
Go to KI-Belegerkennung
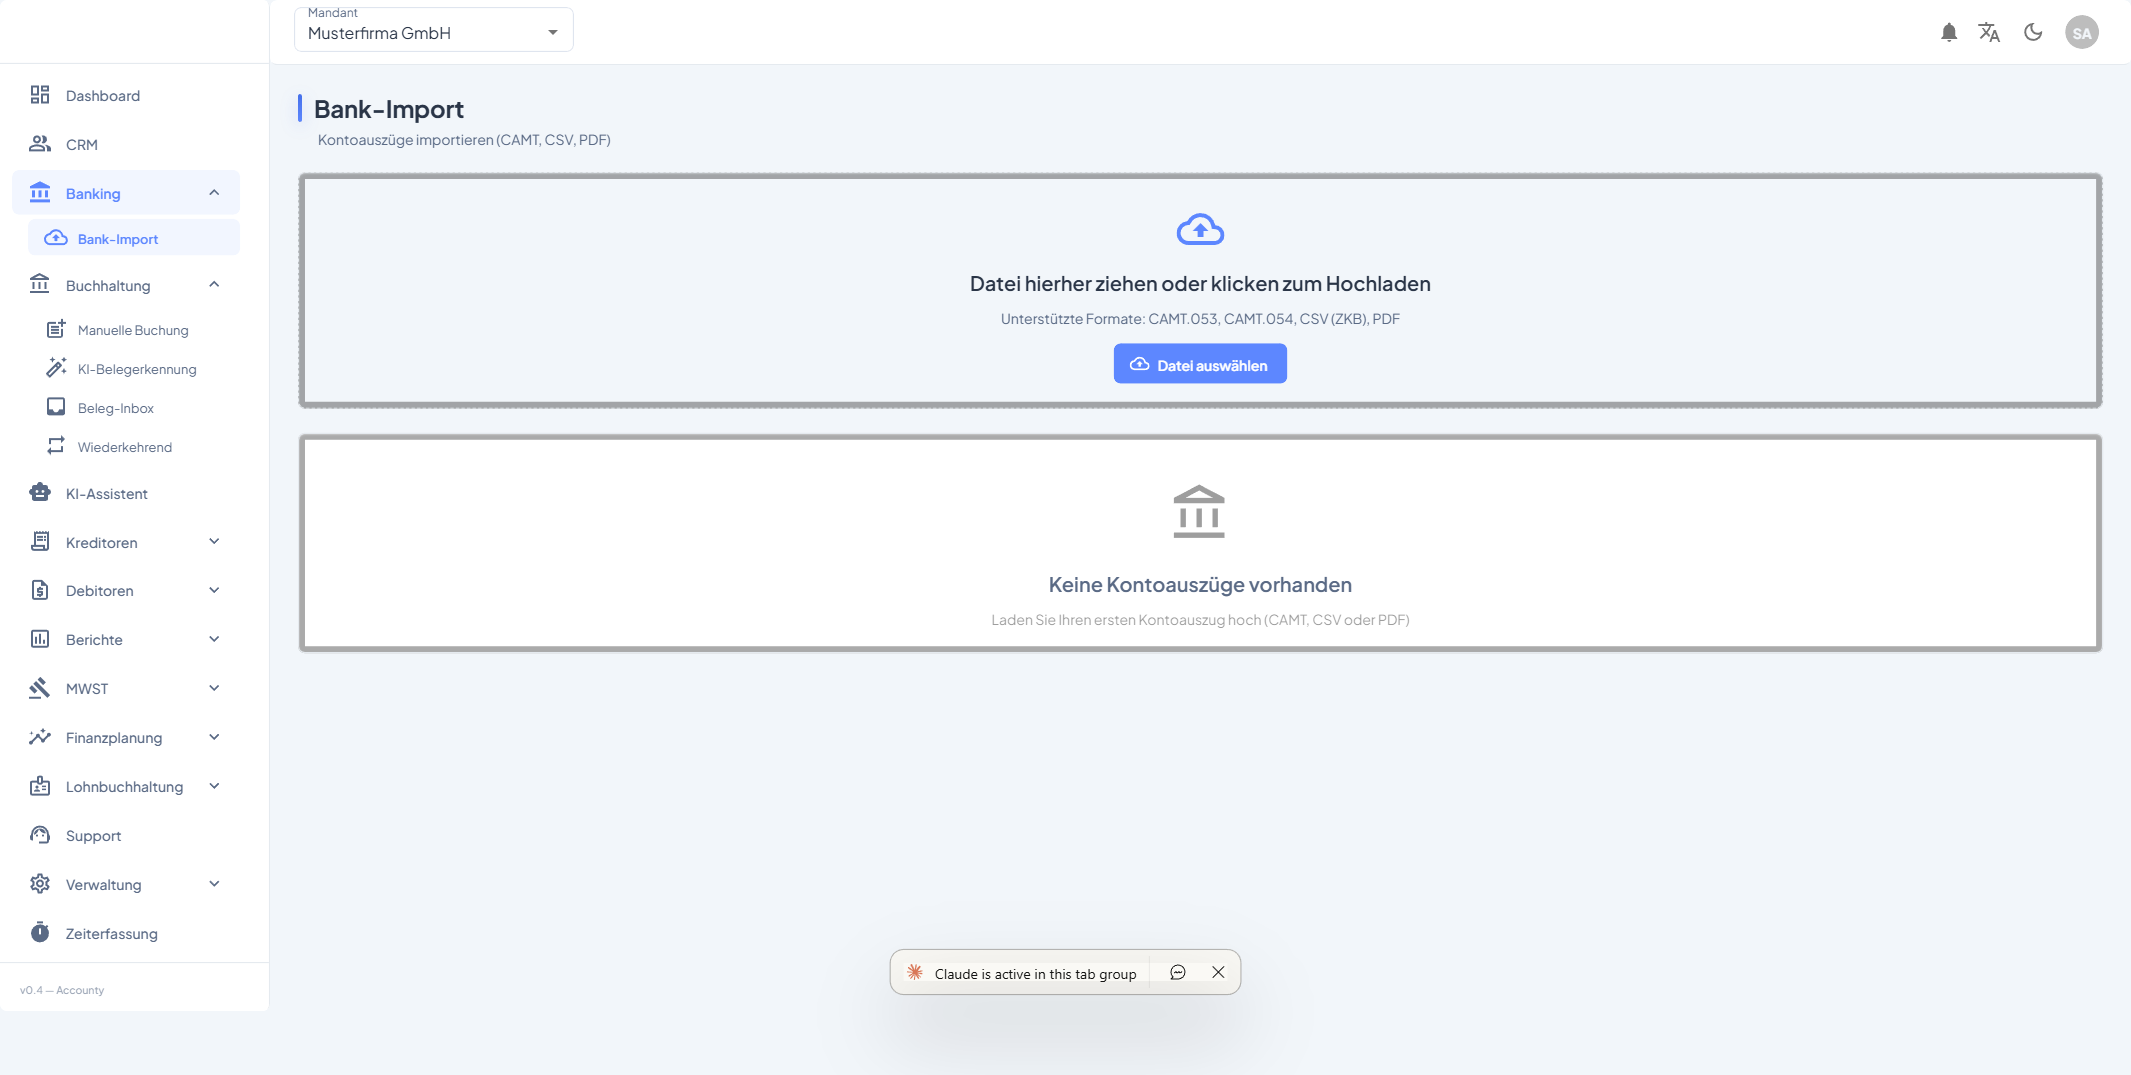tap(137, 369)
